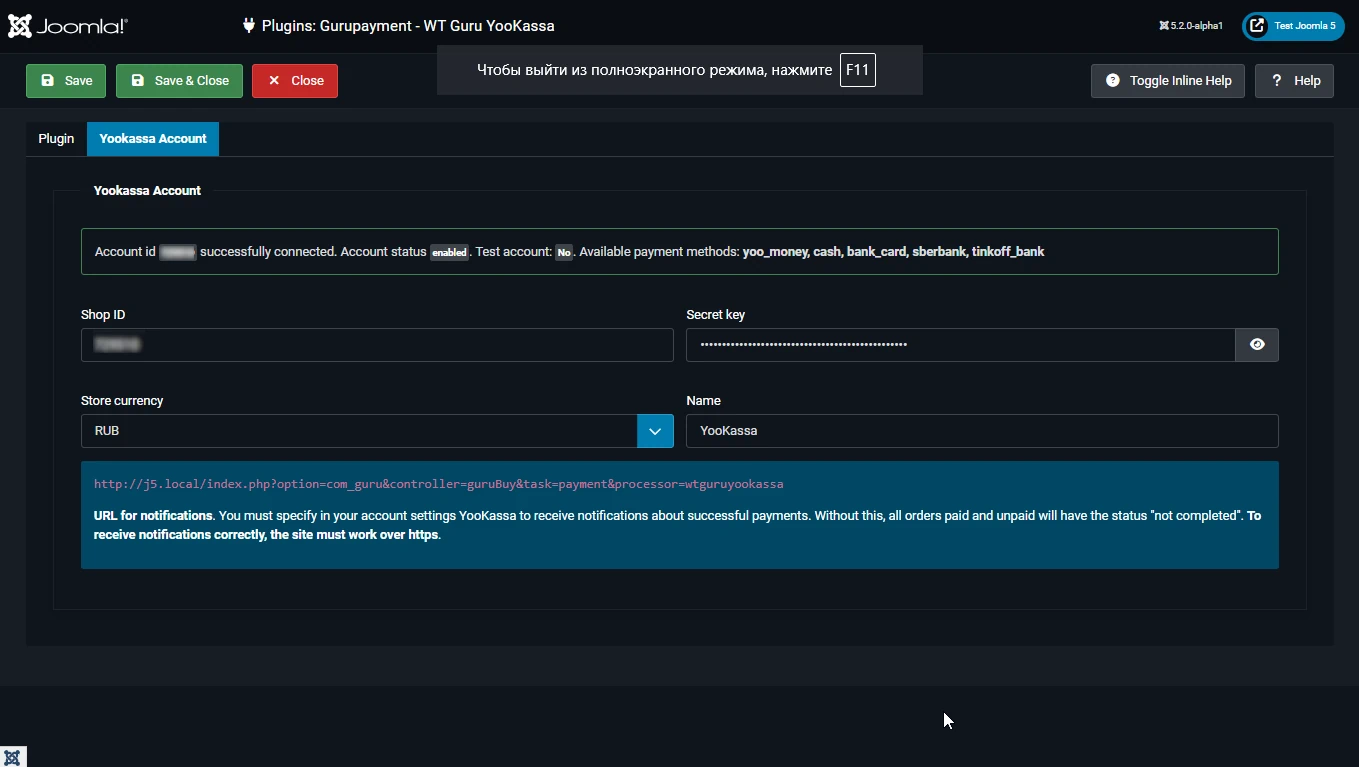Click the 'Store currency' label
This screenshot has height=767, width=1359.
122,401
